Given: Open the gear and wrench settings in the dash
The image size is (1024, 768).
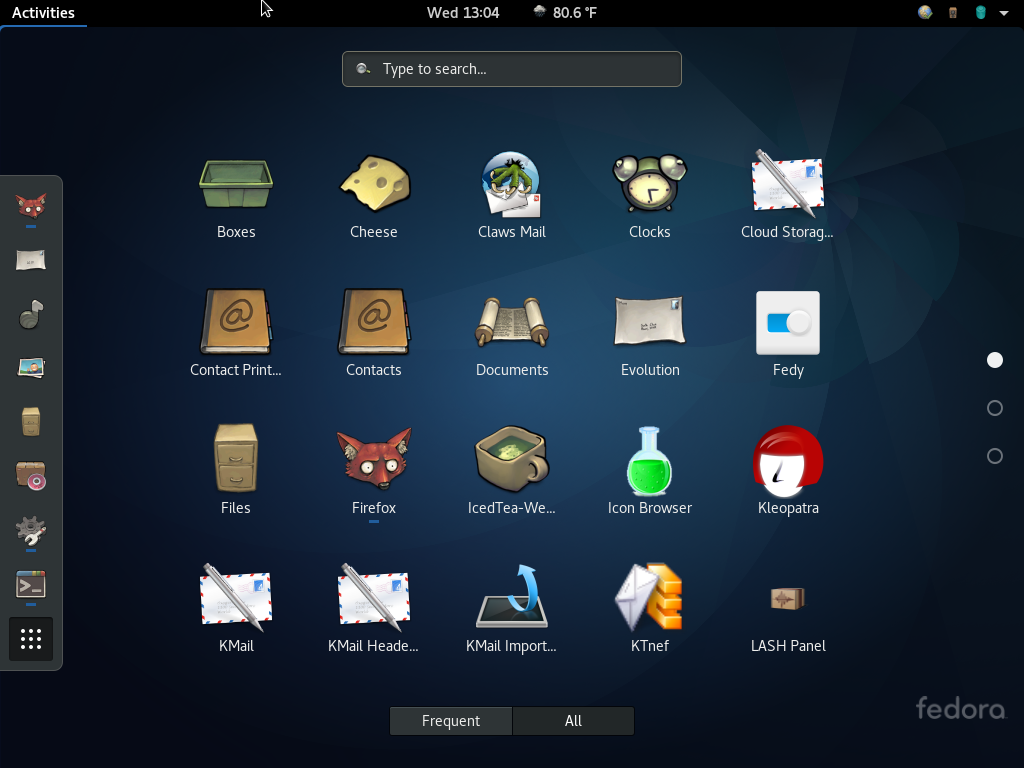Looking at the screenshot, I should pos(31,530).
